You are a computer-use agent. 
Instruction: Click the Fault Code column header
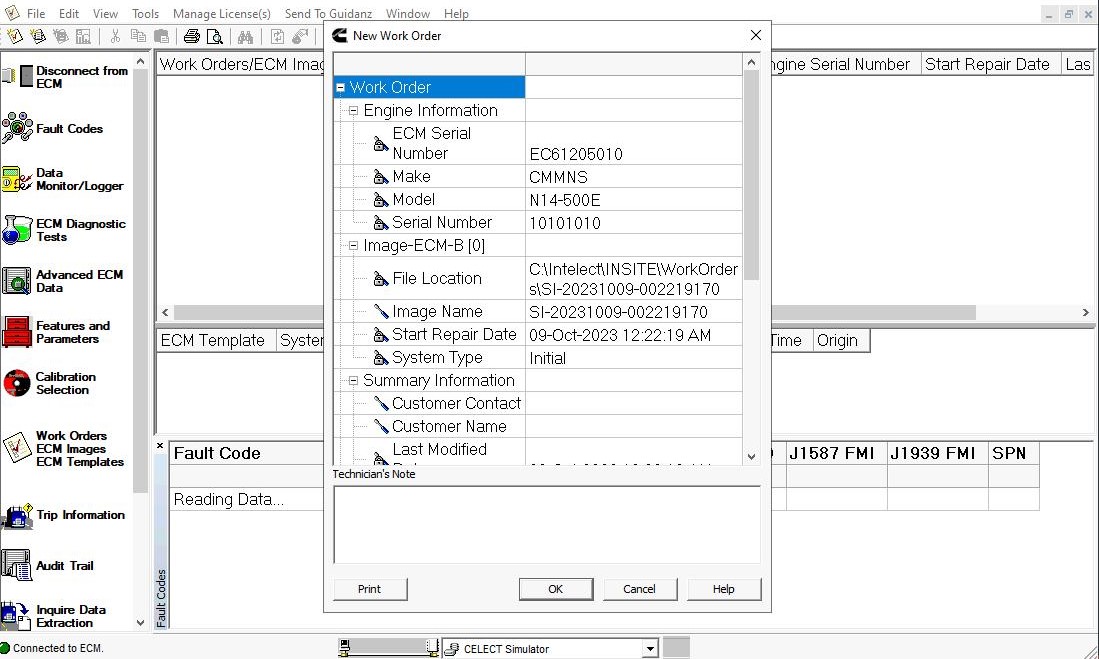[x=245, y=453]
